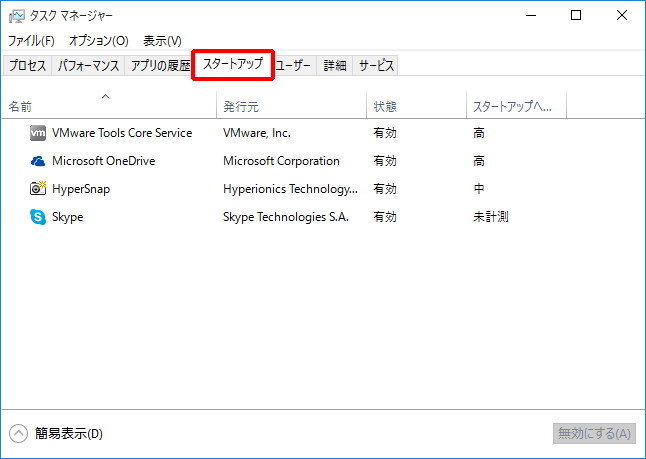Click the 有効 status of HyperSnap

385,189
